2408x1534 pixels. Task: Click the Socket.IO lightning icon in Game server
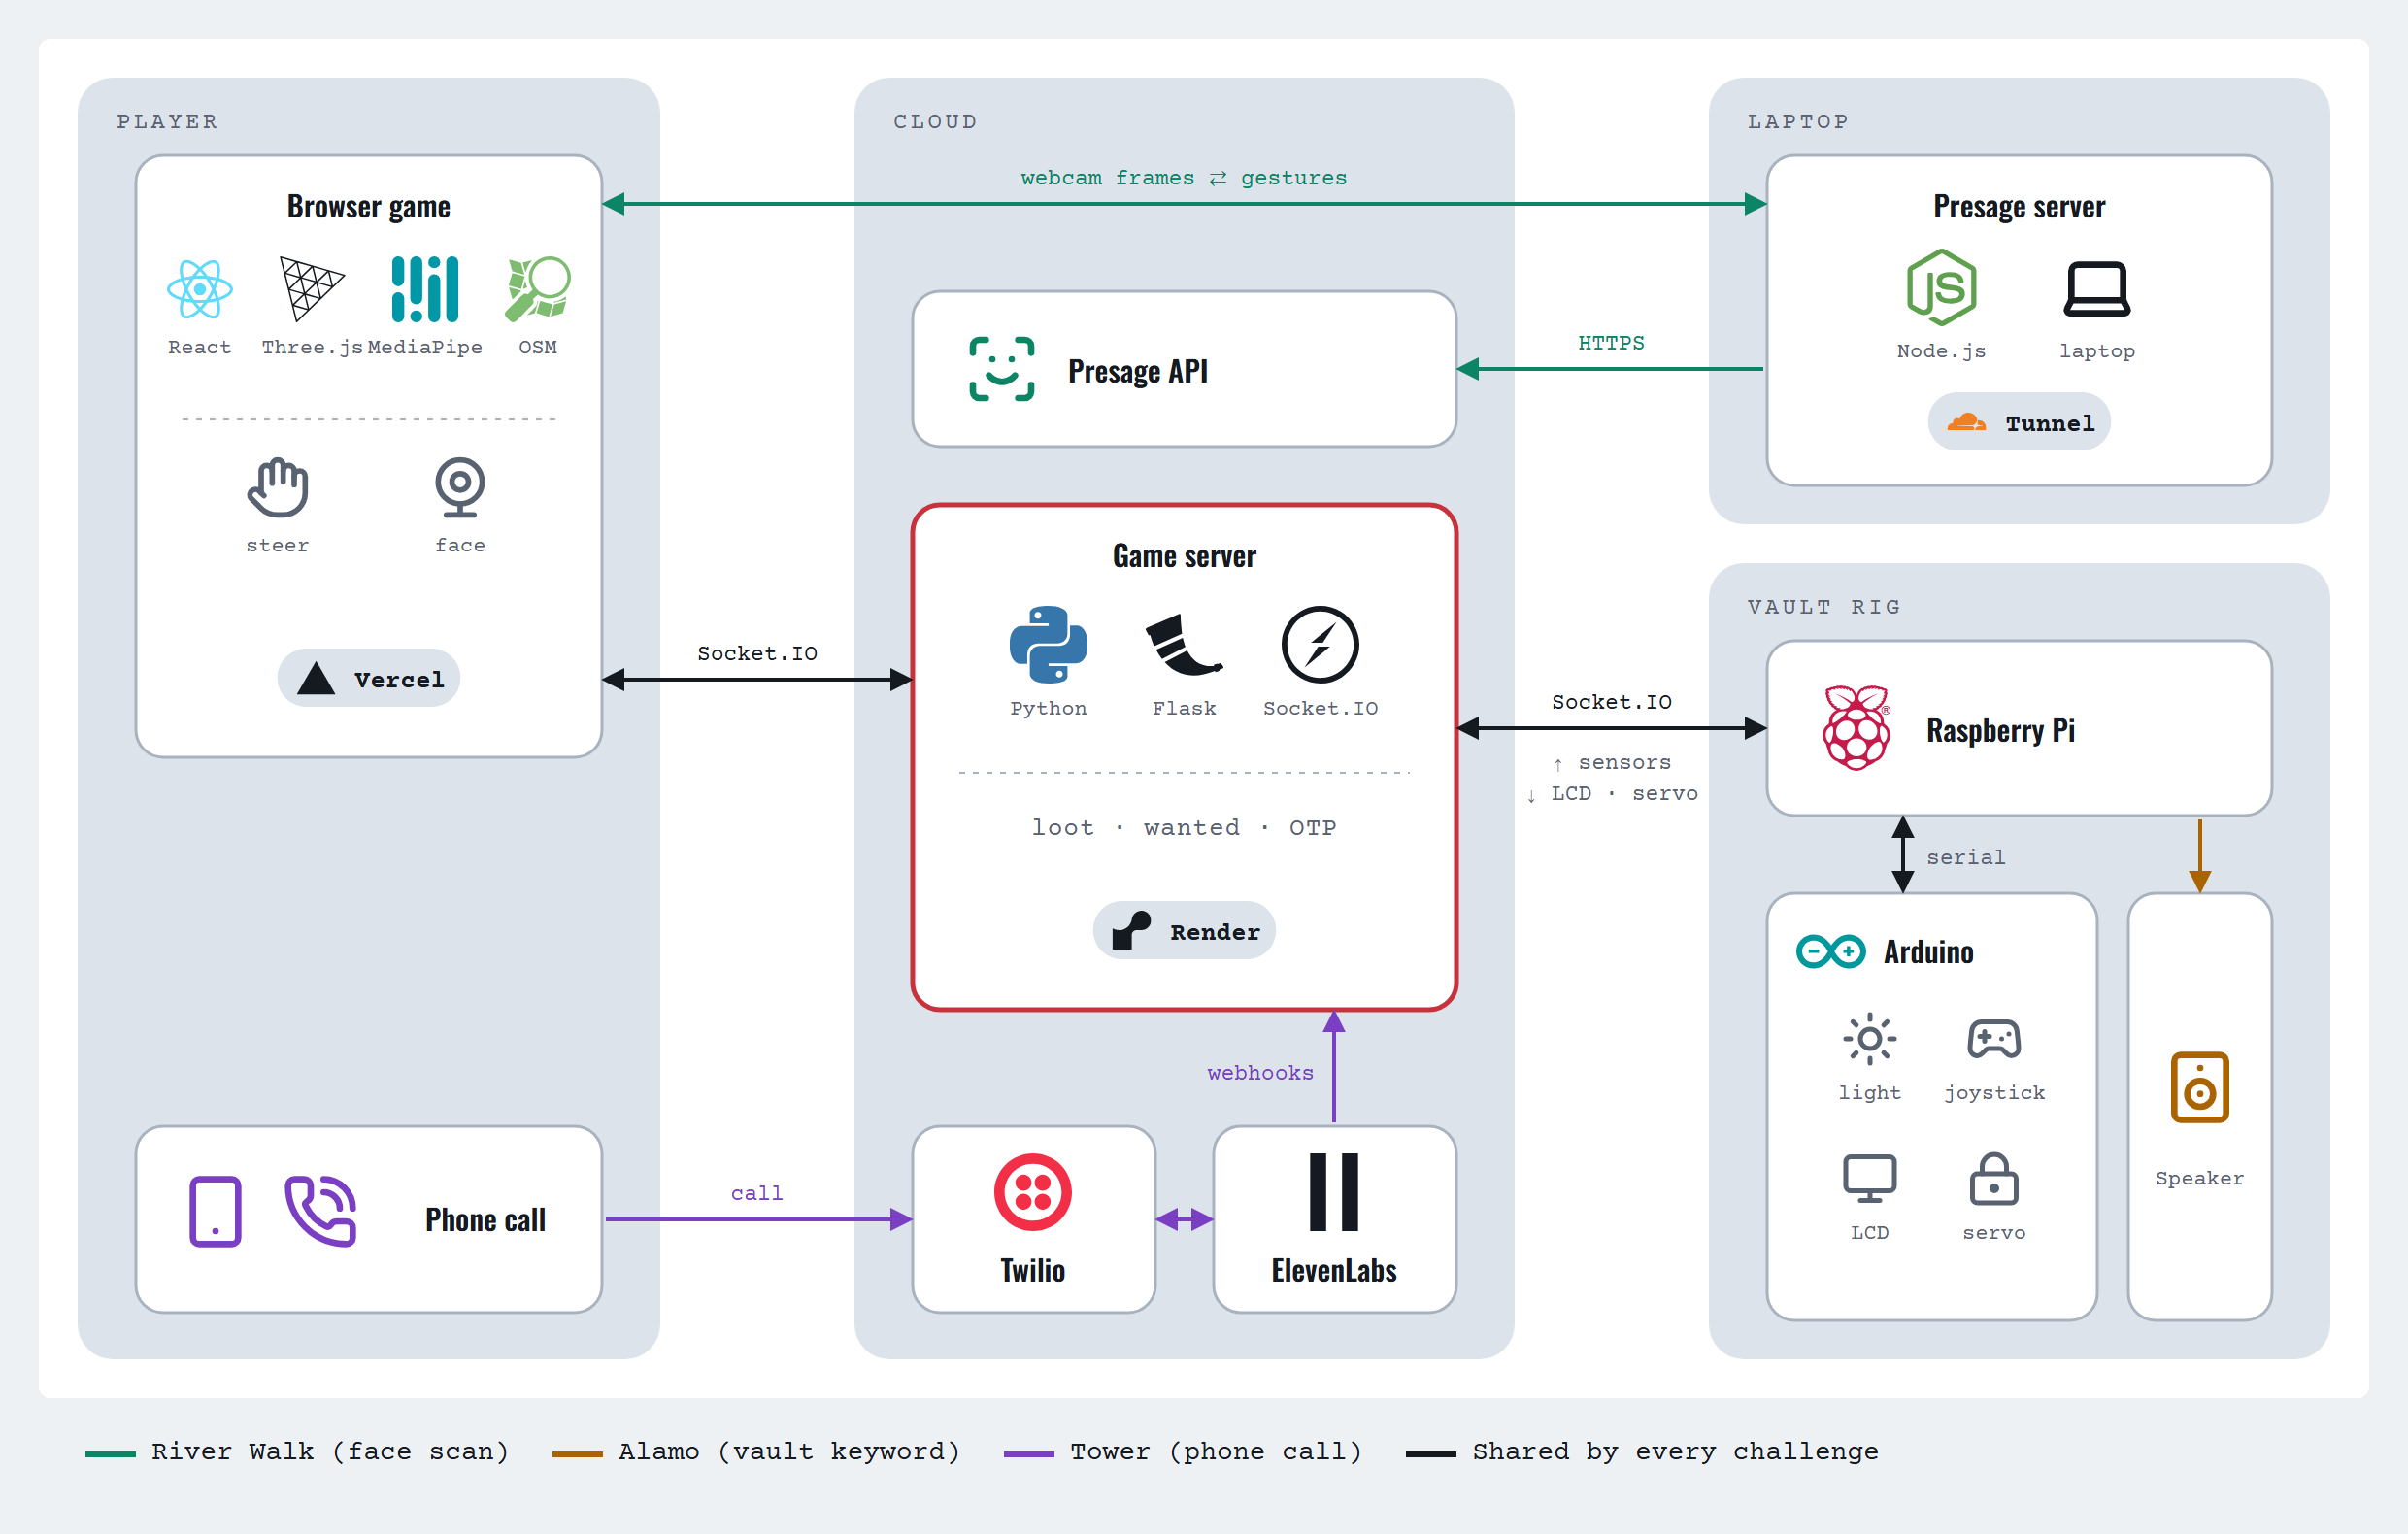pyautogui.click(x=1320, y=645)
